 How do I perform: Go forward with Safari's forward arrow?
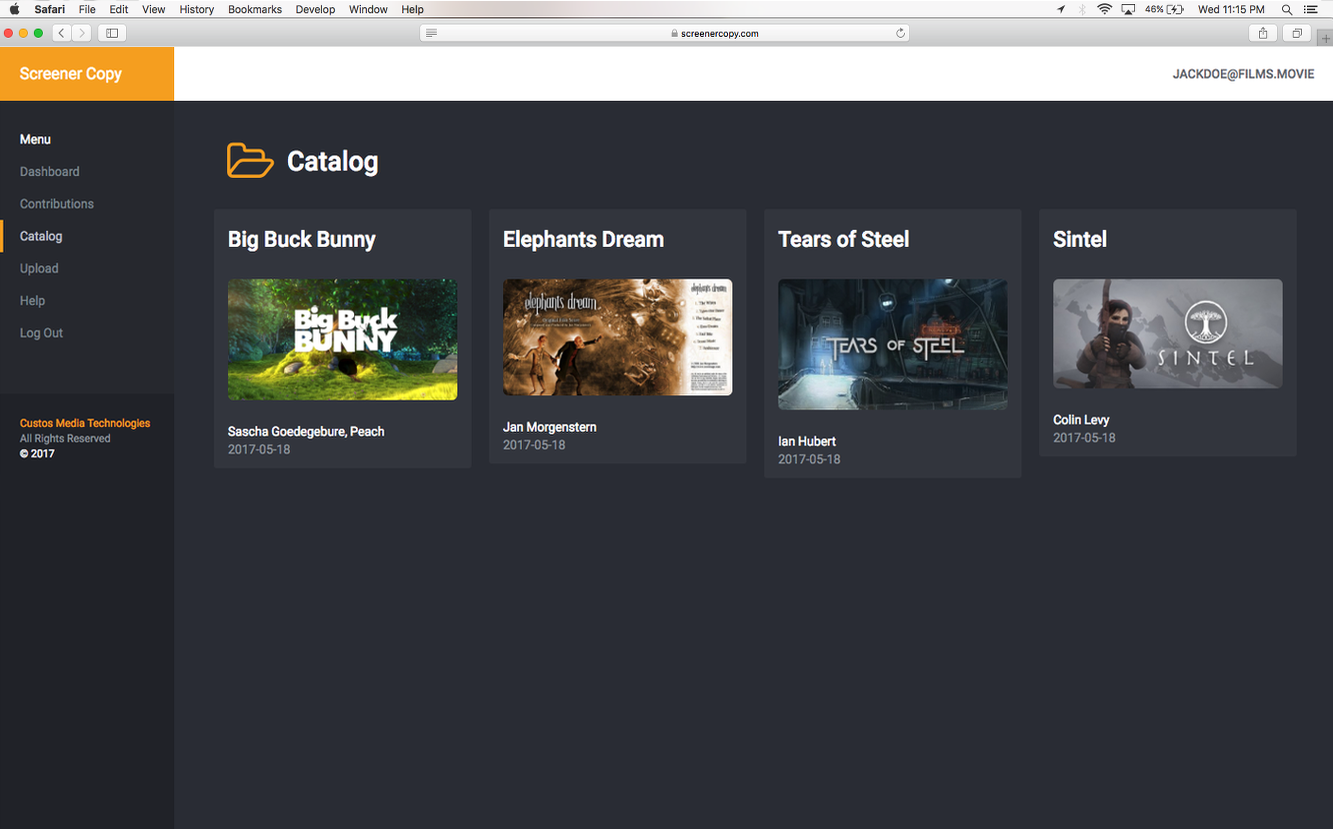click(x=82, y=33)
